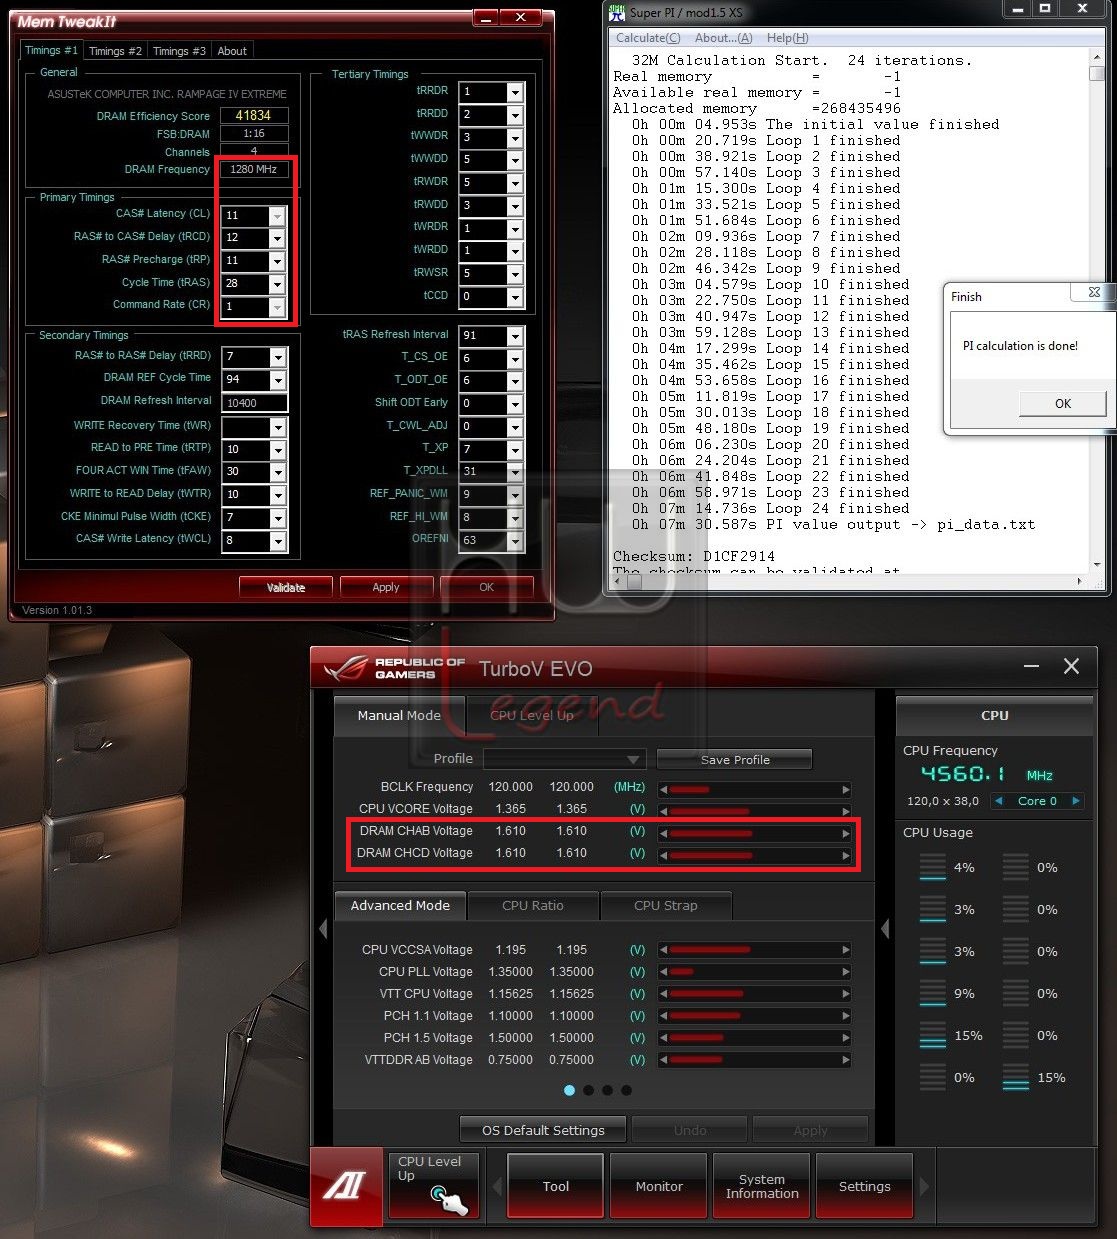This screenshot has height=1239, width=1117.
Task: Open the CPU Level Up icon button
Action: (434, 1186)
